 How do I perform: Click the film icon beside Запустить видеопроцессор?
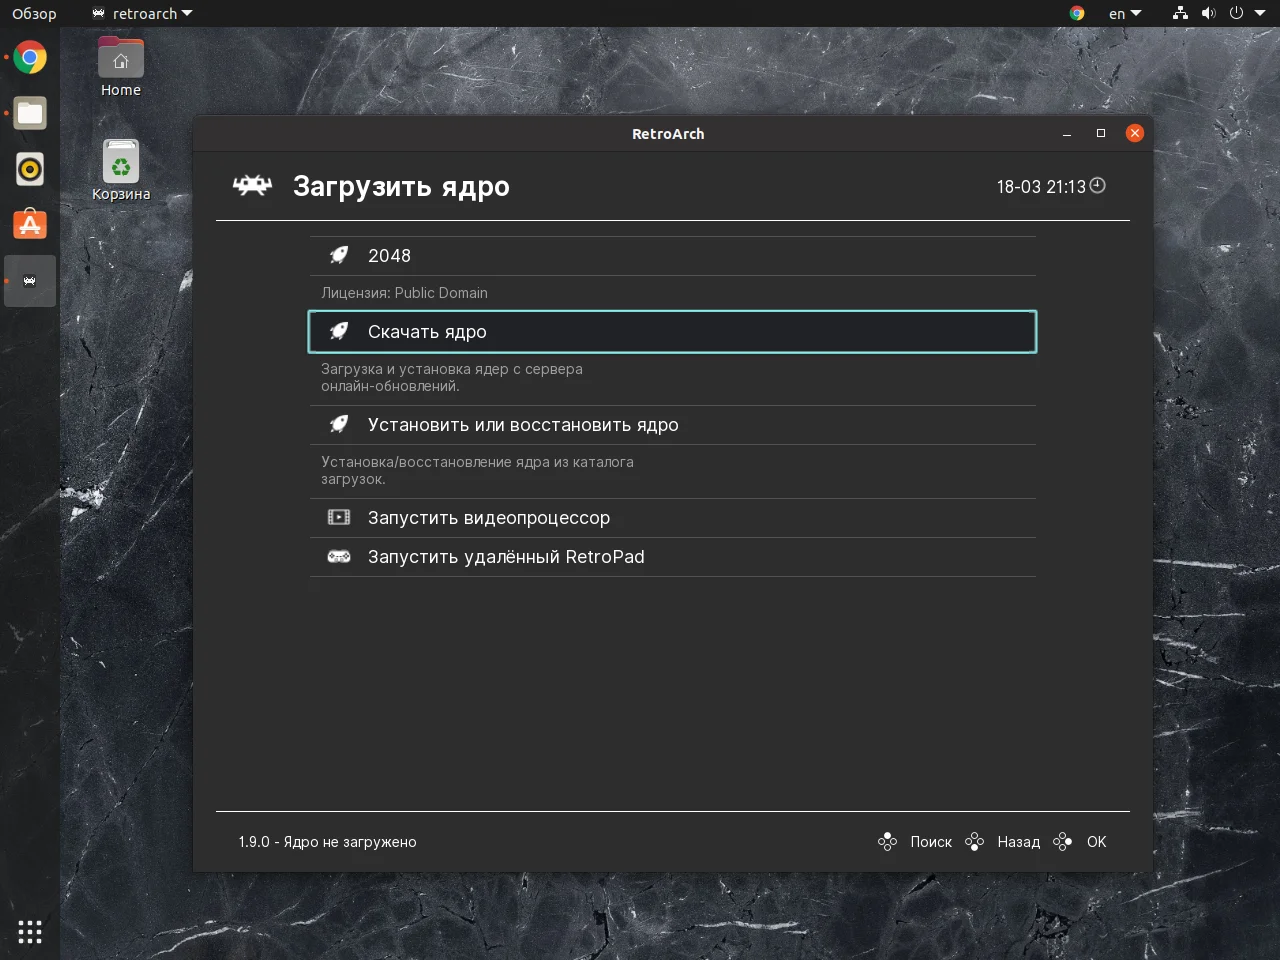point(339,518)
